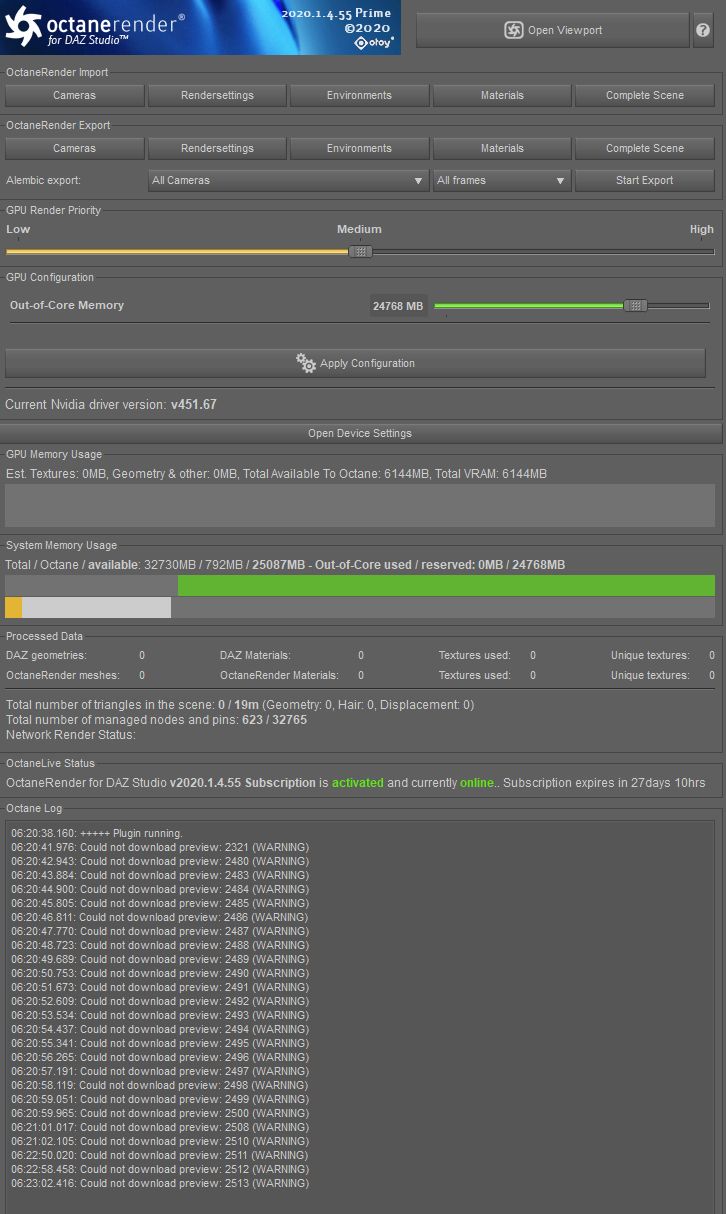Click Apply Configuration button
Image resolution: width=726 pixels, height=1214 pixels.
[x=355, y=363]
